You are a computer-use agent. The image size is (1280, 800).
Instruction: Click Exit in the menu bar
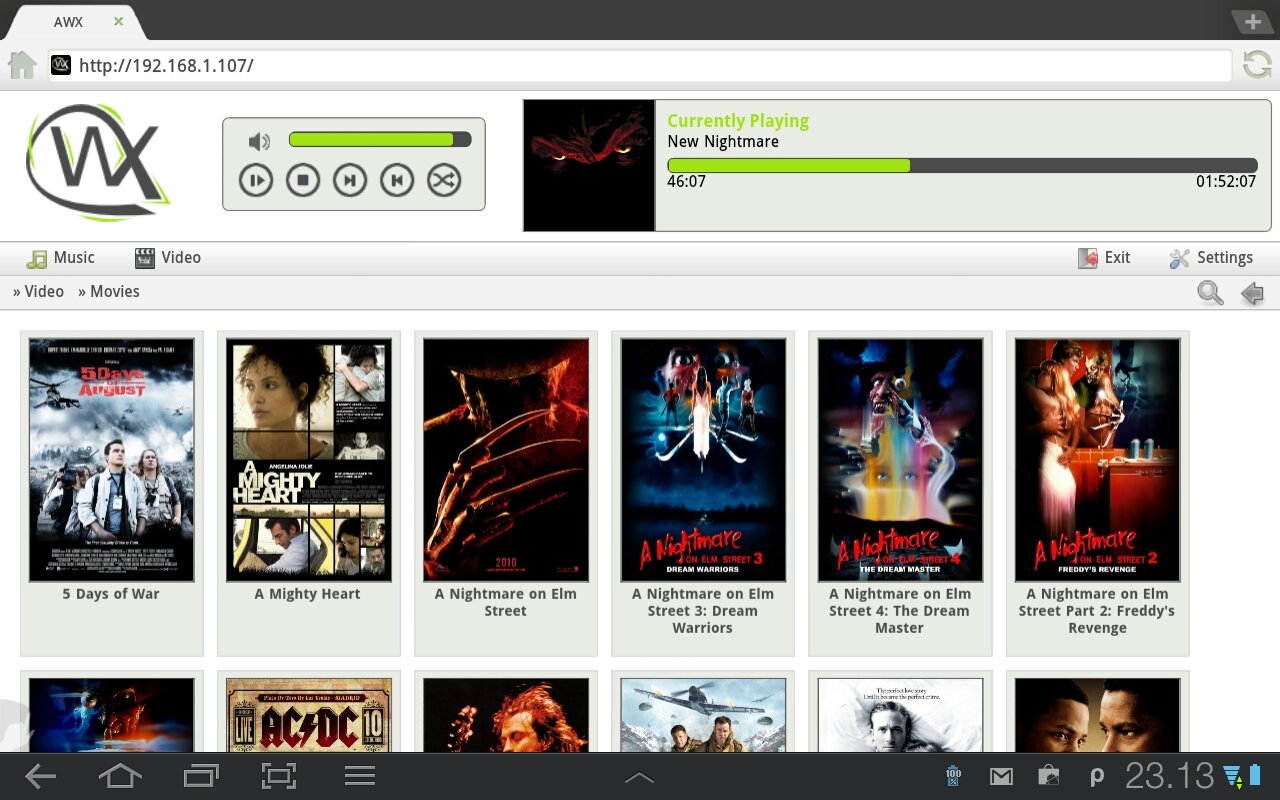1104,258
